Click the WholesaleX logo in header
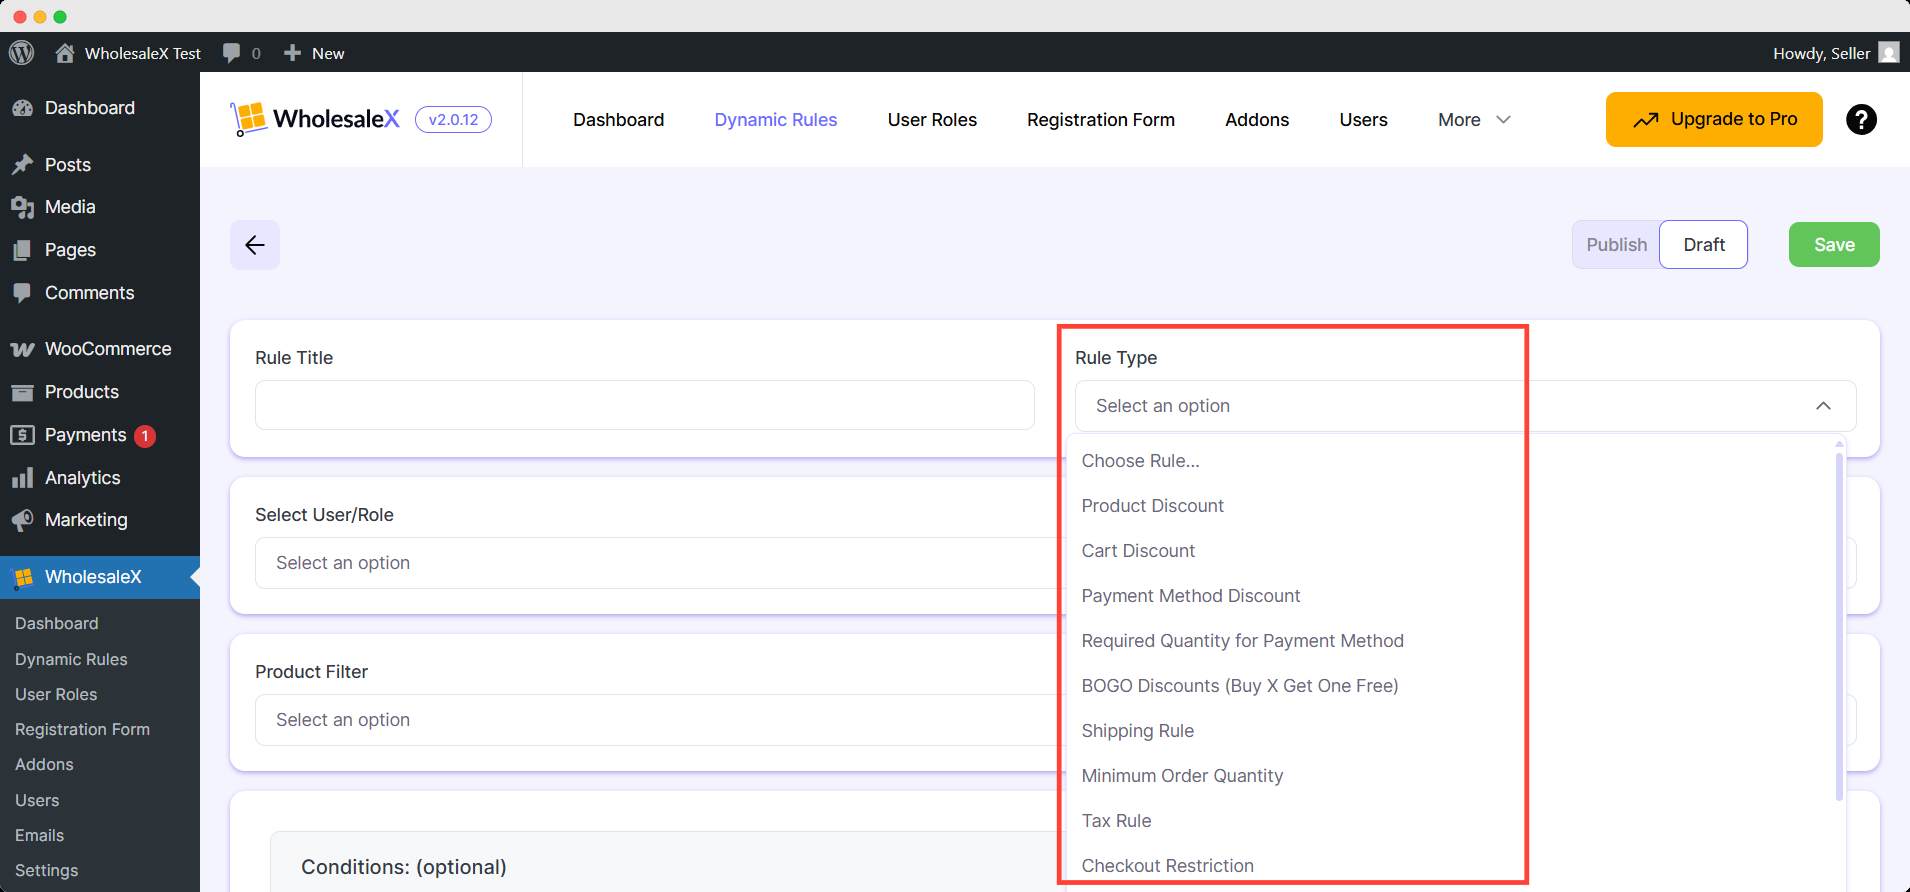 pos(315,119)
